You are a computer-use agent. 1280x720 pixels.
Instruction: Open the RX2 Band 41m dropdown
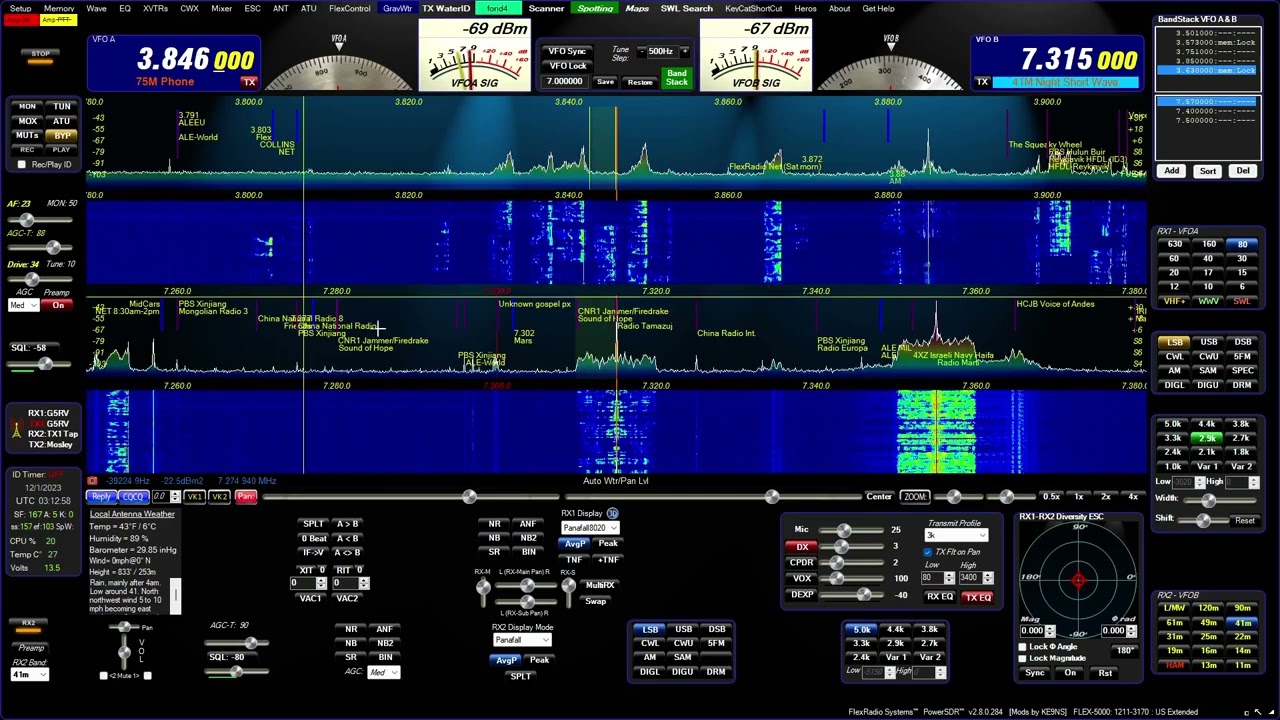pyautogui.click(x=29, y=675)
